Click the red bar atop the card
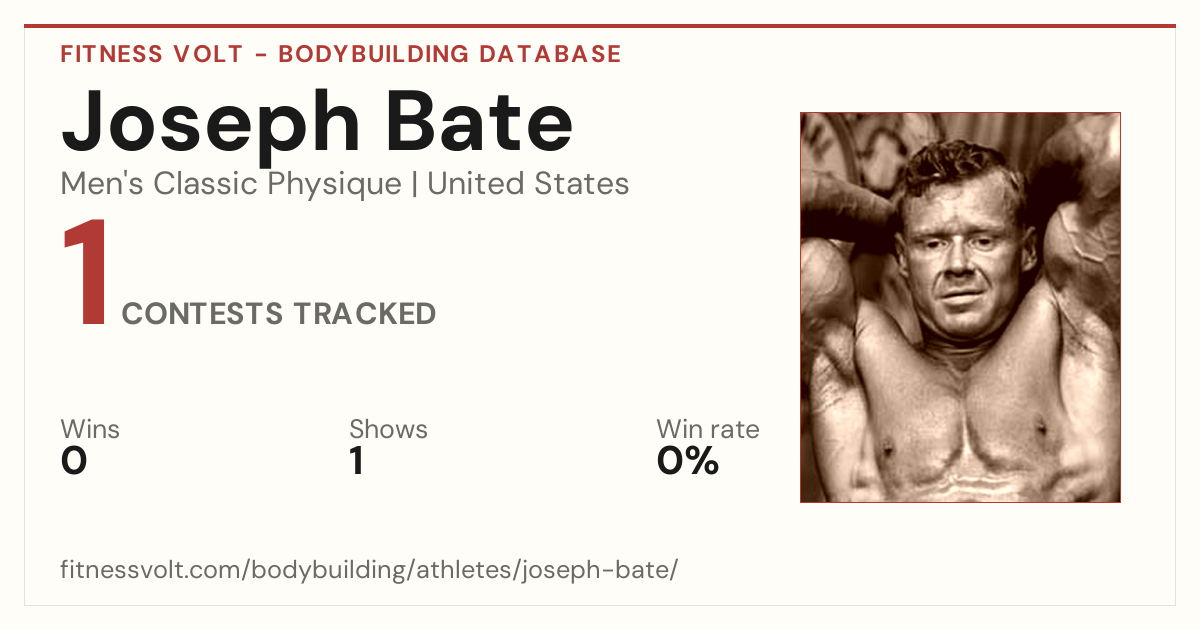 click(600, 26)
